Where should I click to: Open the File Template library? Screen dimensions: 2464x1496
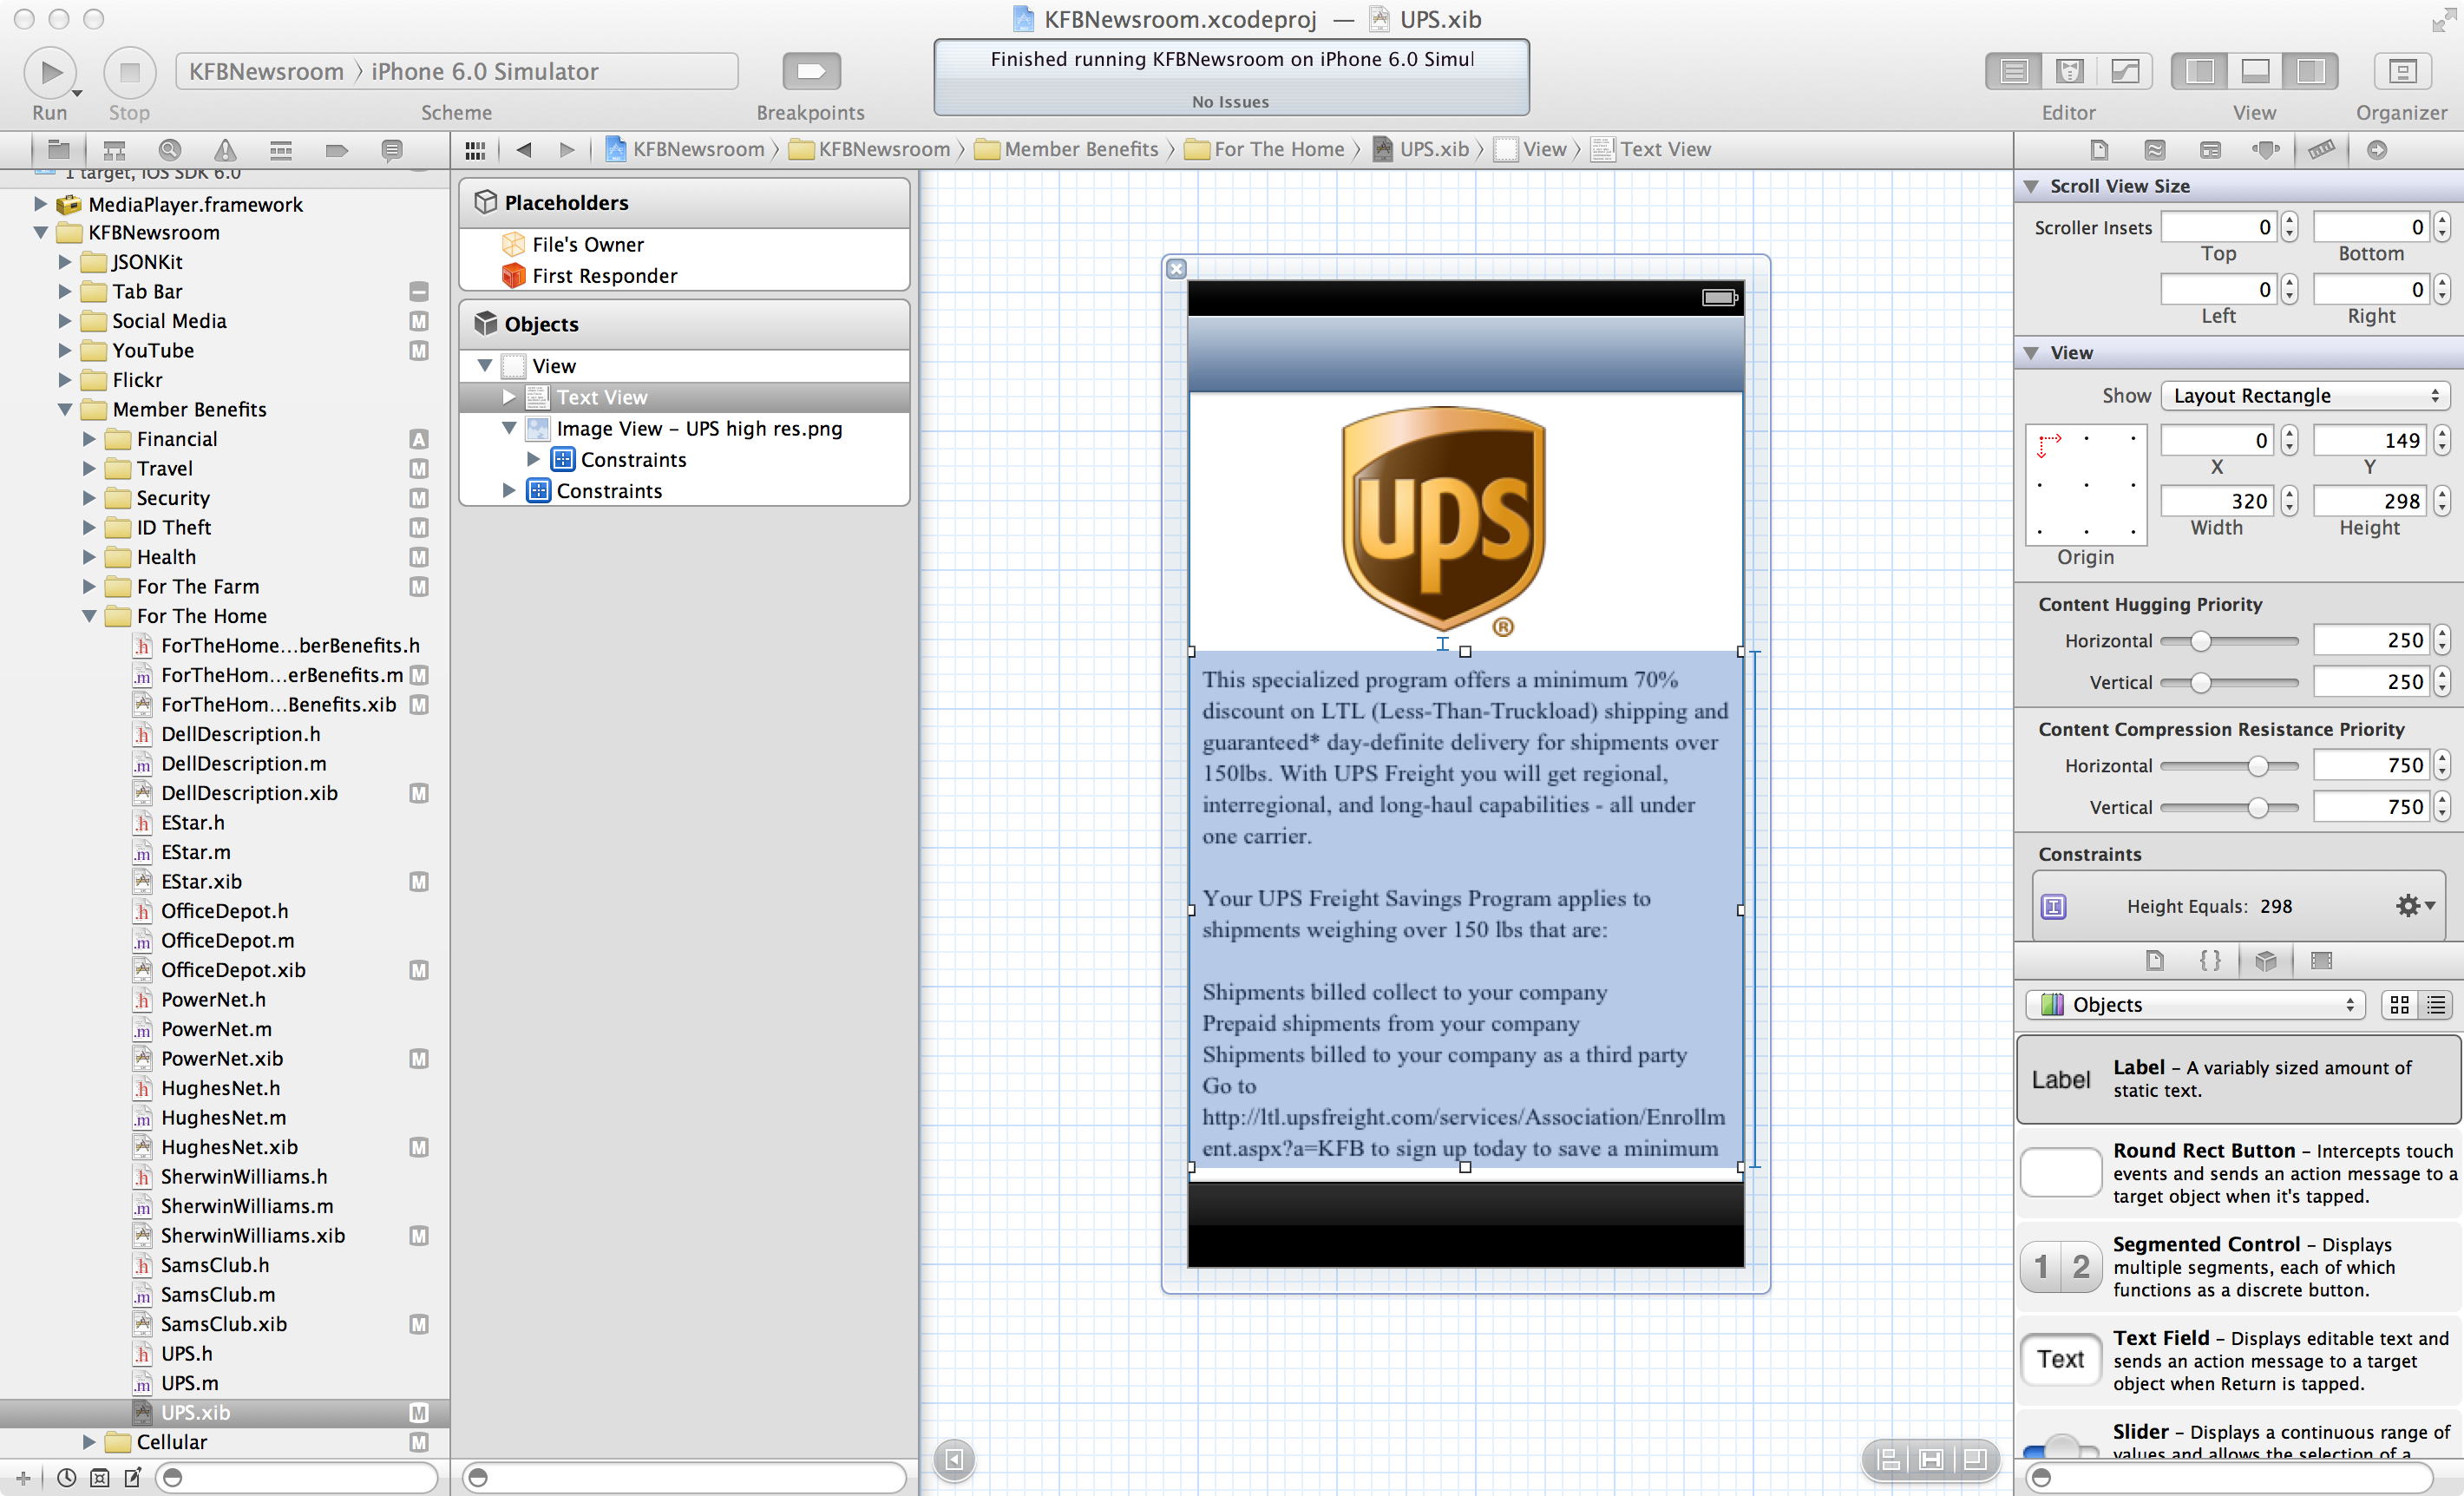(2155, 960)
